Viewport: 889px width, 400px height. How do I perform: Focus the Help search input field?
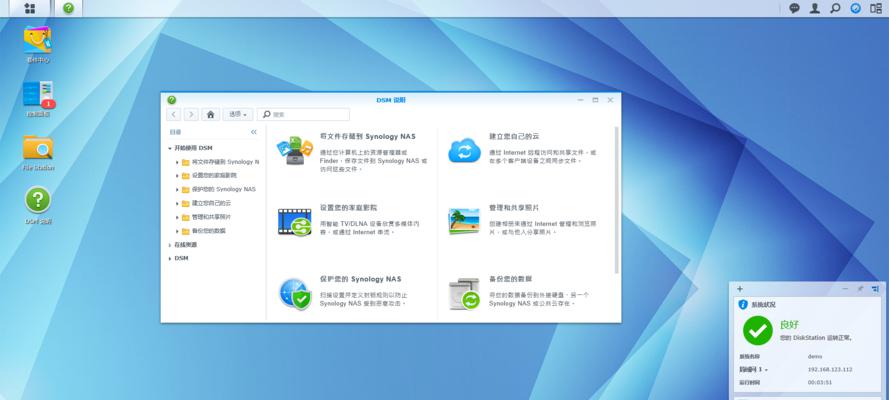tap(303, 114)
